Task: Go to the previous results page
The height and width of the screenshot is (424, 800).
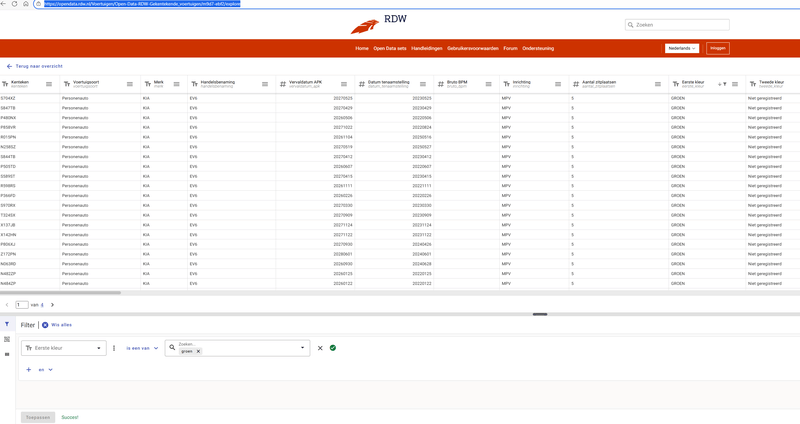Action: [7, 305]
